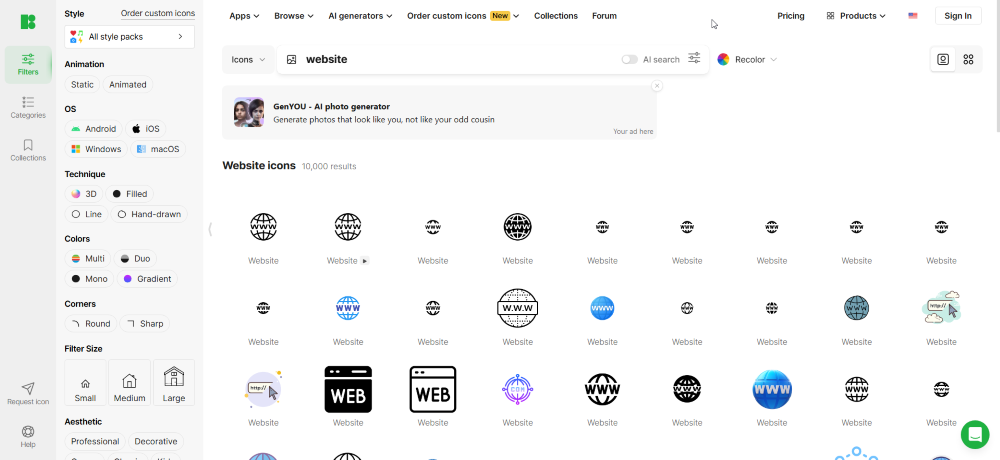The width and height of the screenshot is (1000, 460).
Task: Collapse the filters sidebar handle
Action: point(210,229)
